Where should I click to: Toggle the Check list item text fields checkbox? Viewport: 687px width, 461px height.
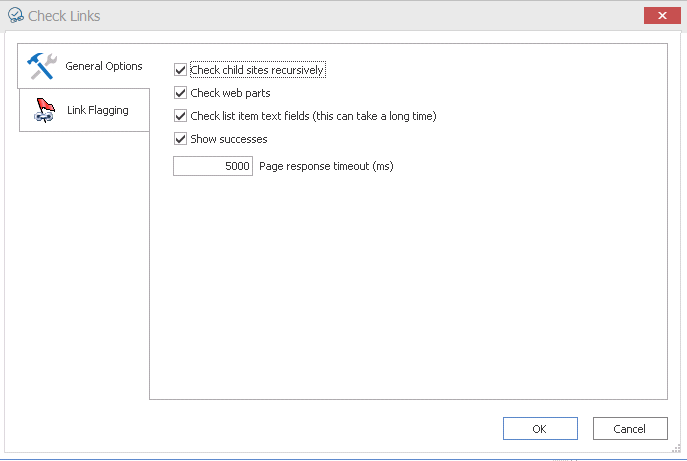click(181, 116)
